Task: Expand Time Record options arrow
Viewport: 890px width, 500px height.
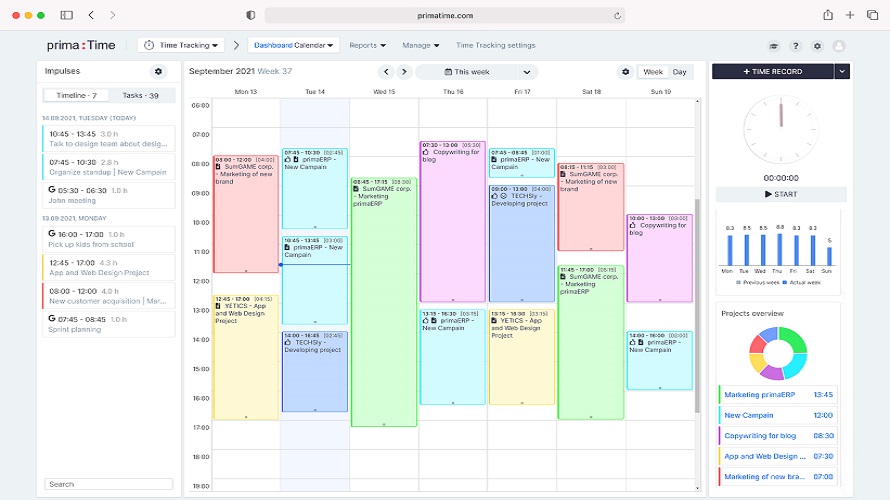Action: click(x=842, y=72)
